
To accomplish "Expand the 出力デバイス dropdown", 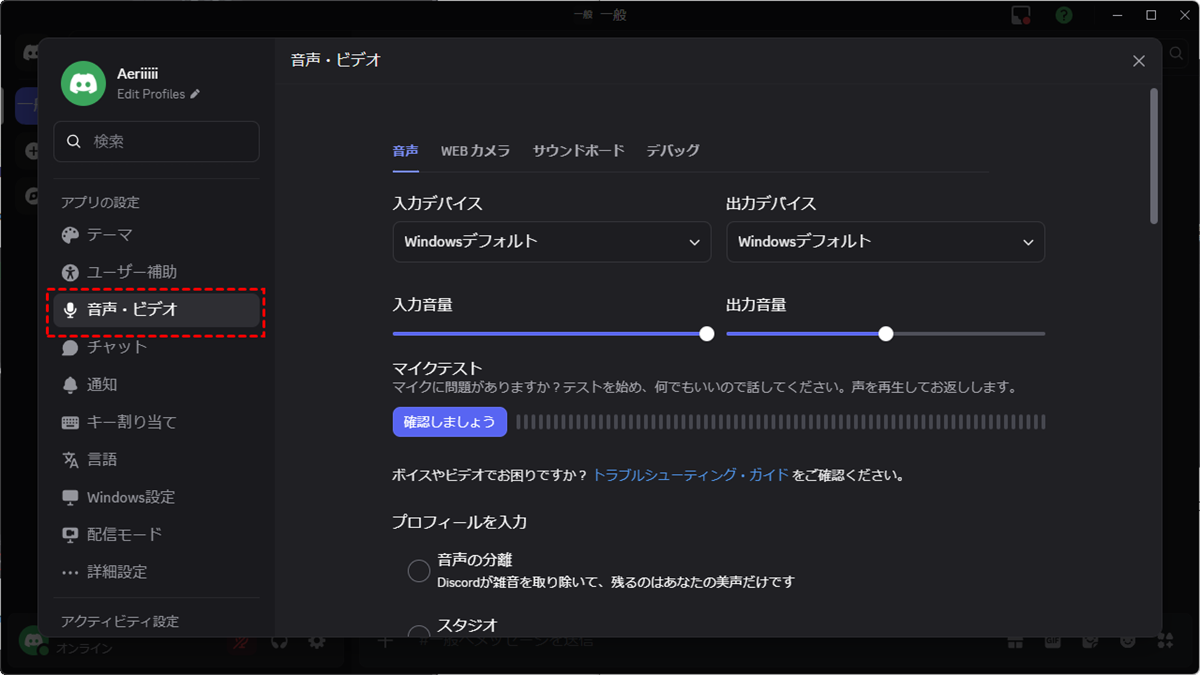I will pyautogui.click(x=885, y=242).
